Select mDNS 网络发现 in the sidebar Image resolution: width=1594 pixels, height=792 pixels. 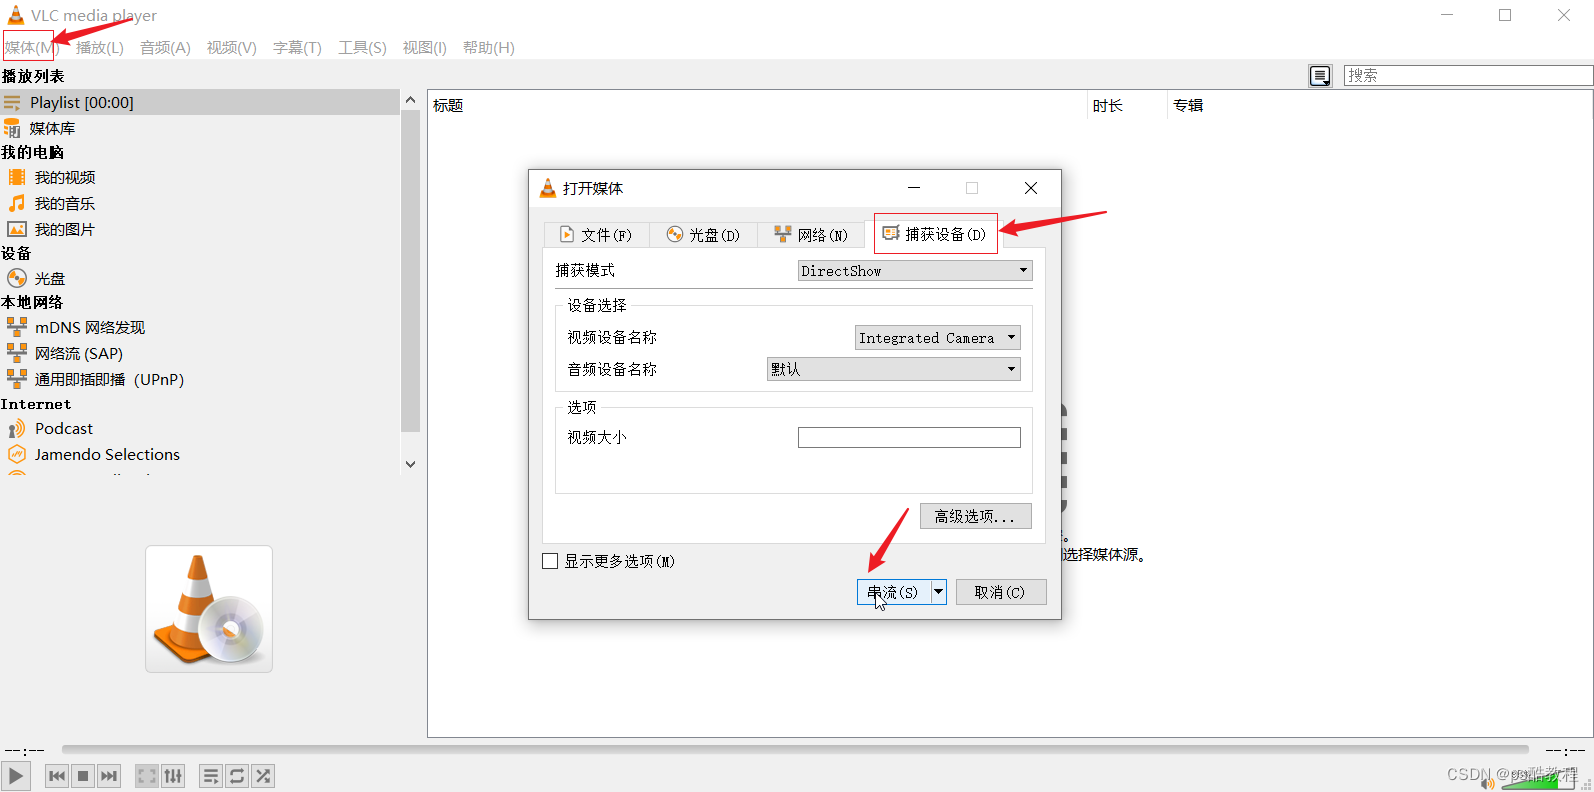click(x=90, y=327)
